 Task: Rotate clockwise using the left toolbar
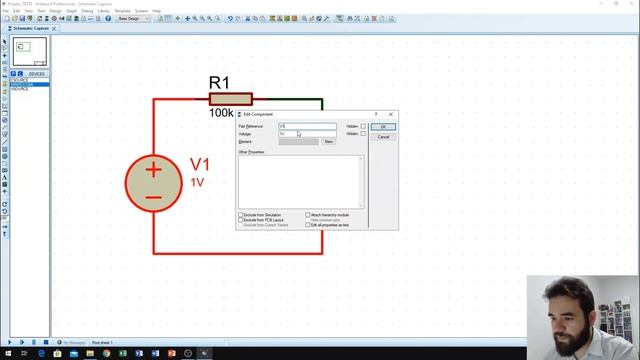(x=4, y=204)
